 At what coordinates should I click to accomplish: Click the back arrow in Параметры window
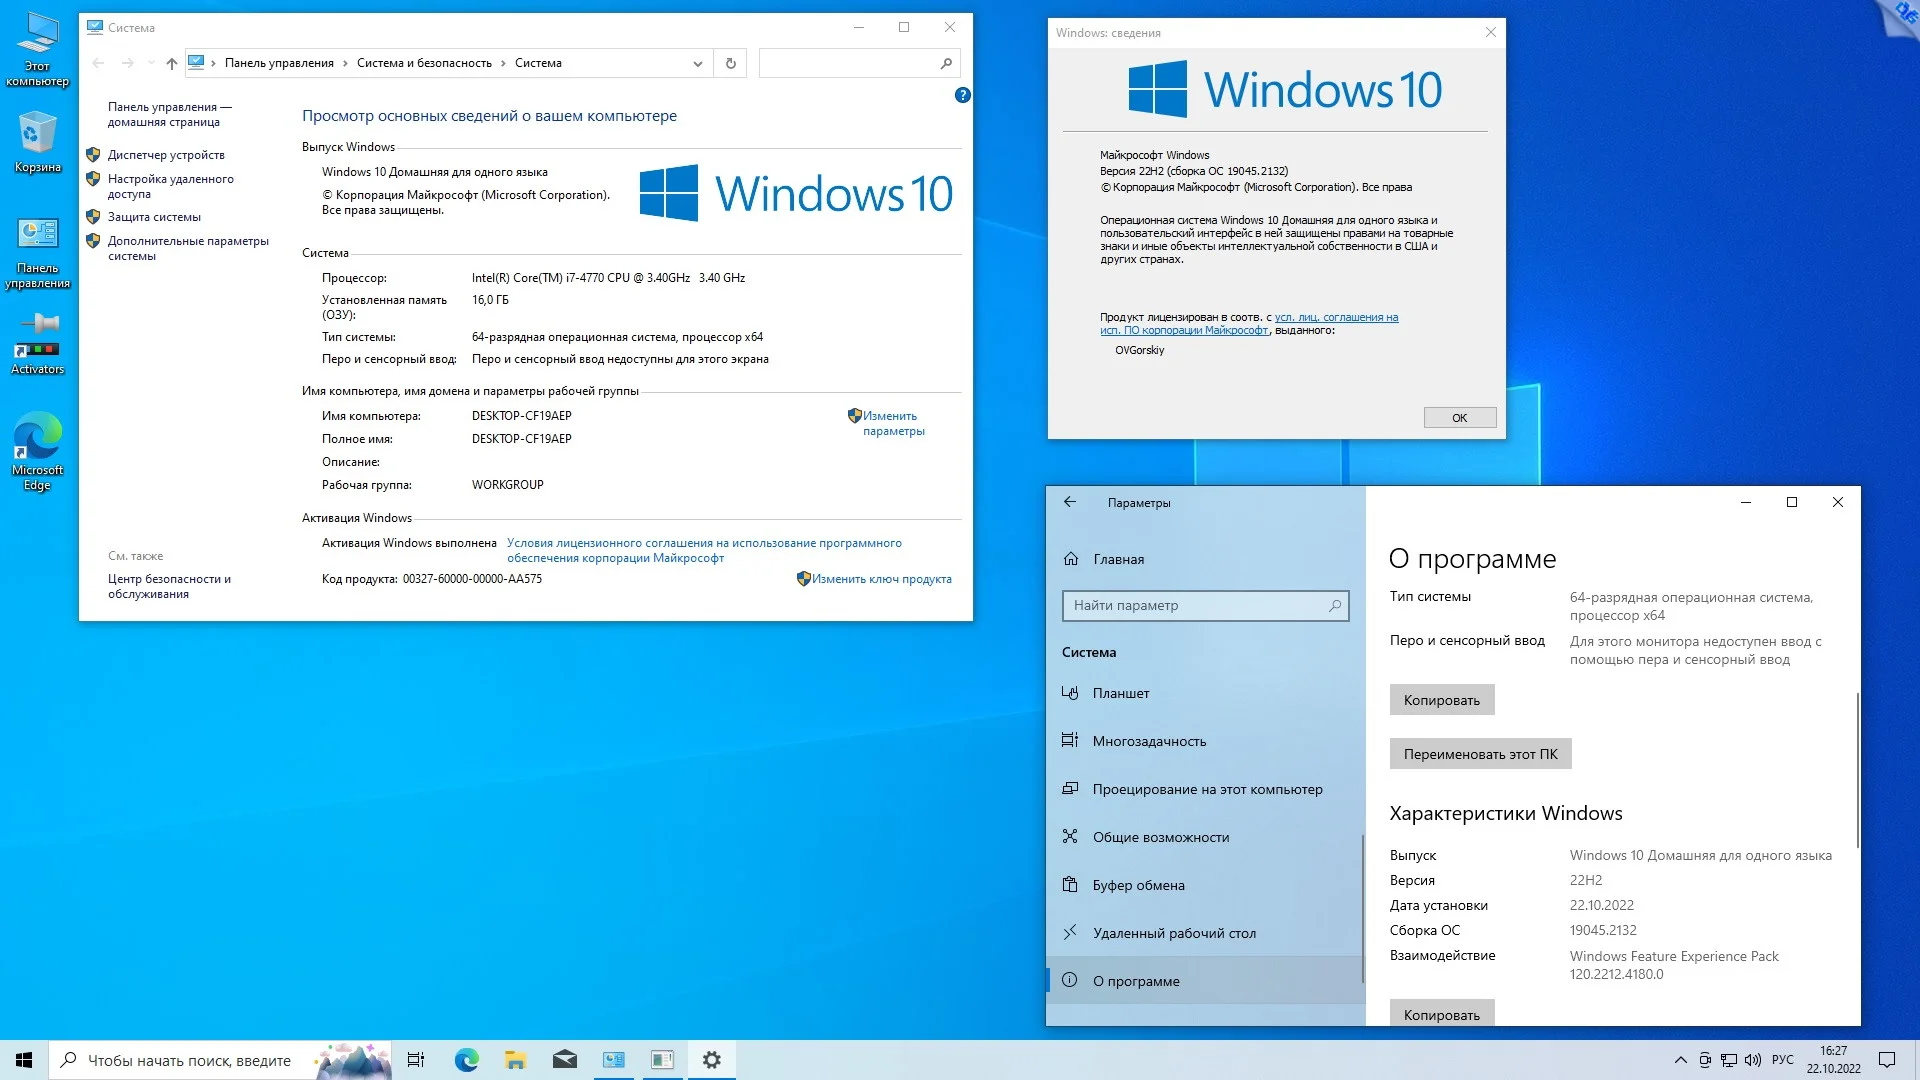point(1069,502)
